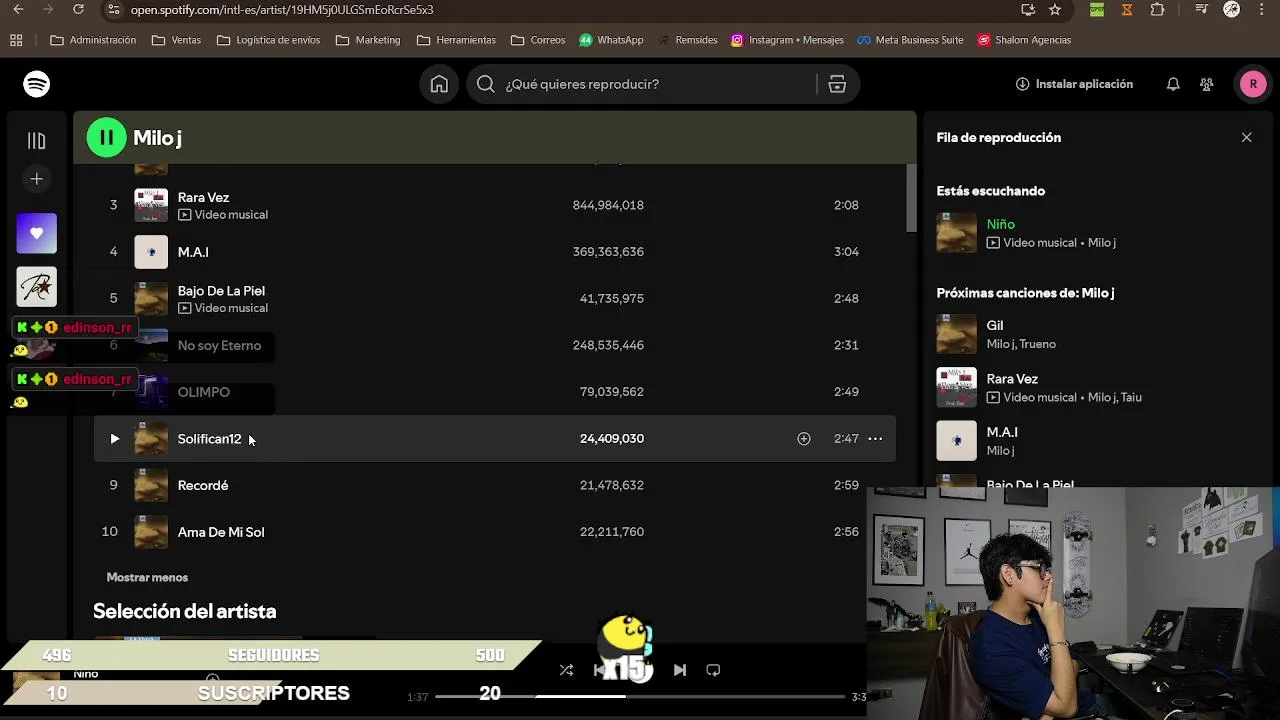Toggle shuffle in the player bar
Image resolution: width=1280 pixels, height=720 pixels.
coord(566,670)
